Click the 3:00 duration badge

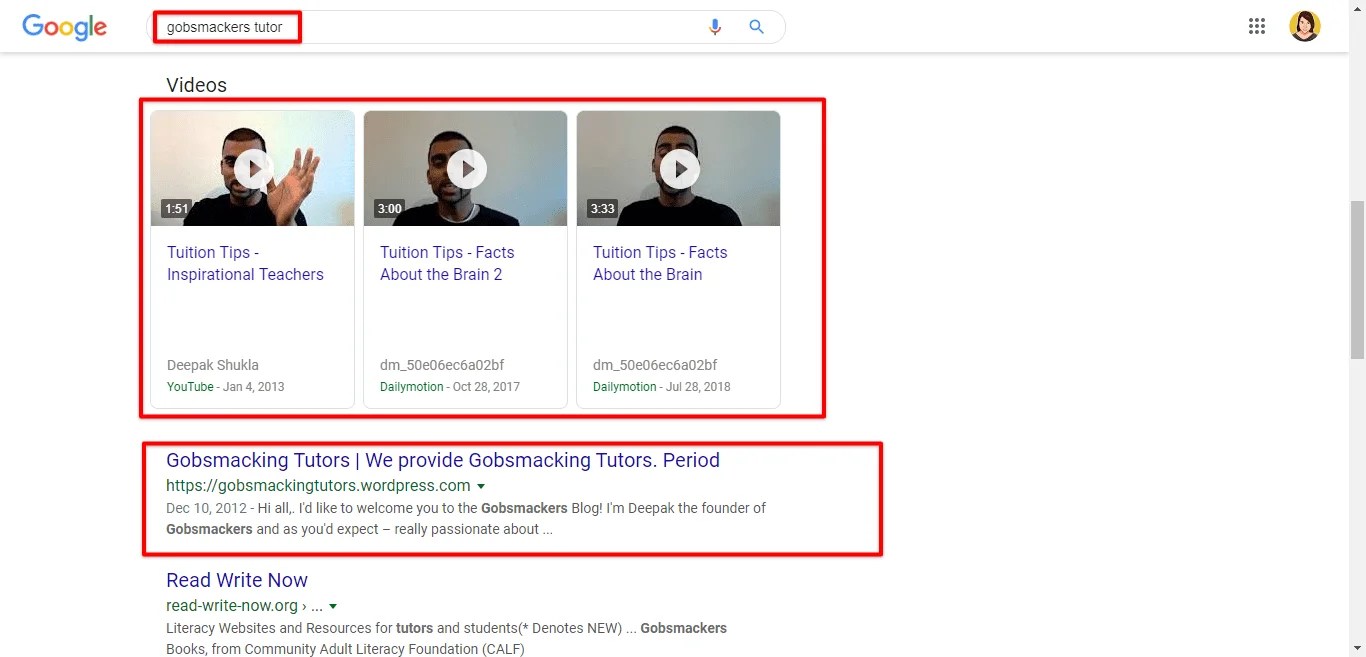[x=389, y=209]
